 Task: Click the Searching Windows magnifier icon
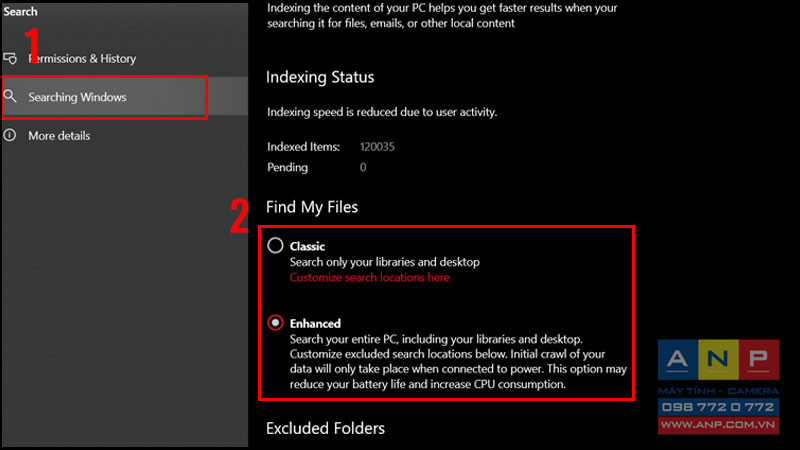(x=10, y=96)
